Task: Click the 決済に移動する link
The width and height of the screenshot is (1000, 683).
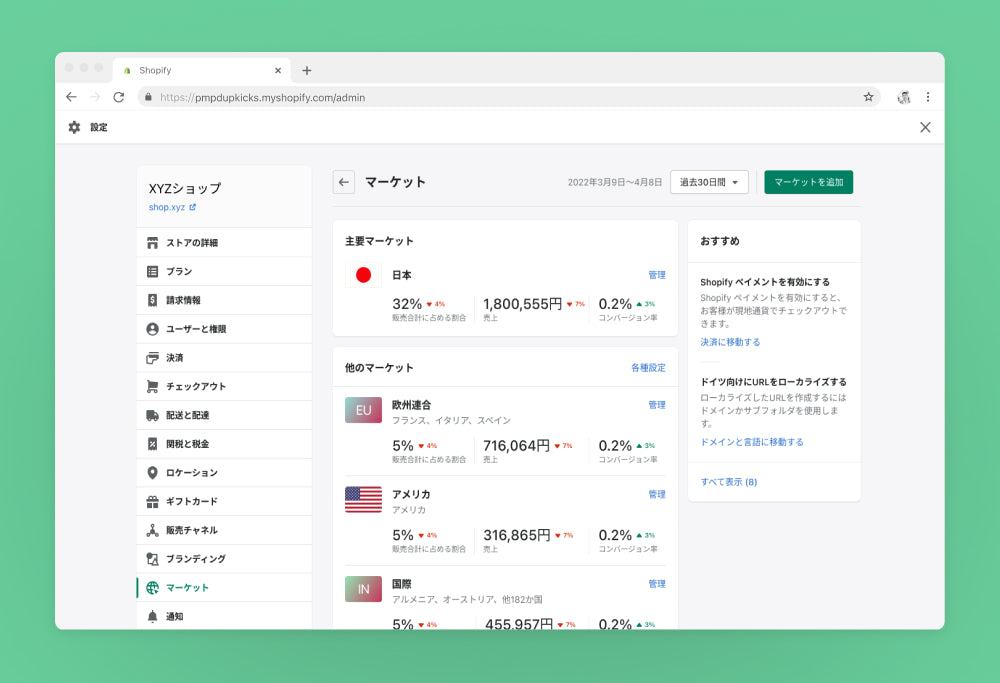Action: [x=730, y=342]
